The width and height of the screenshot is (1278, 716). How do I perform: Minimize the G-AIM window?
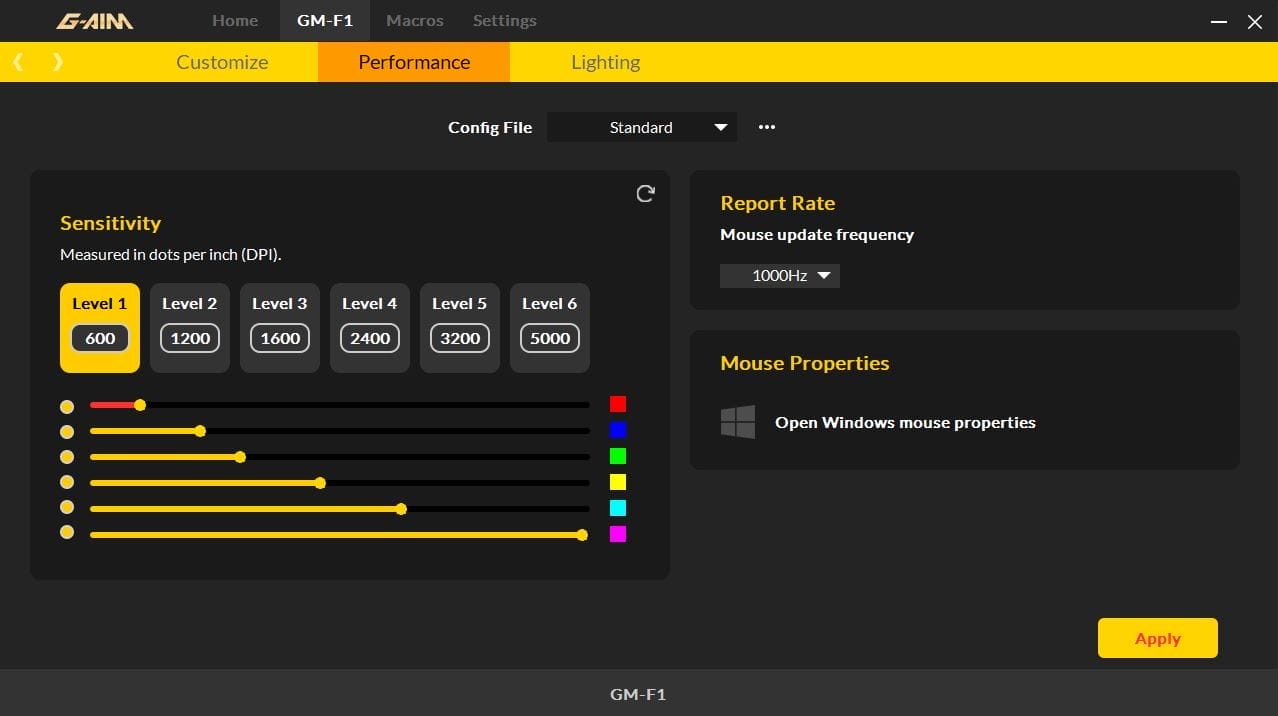point(1219,21)
